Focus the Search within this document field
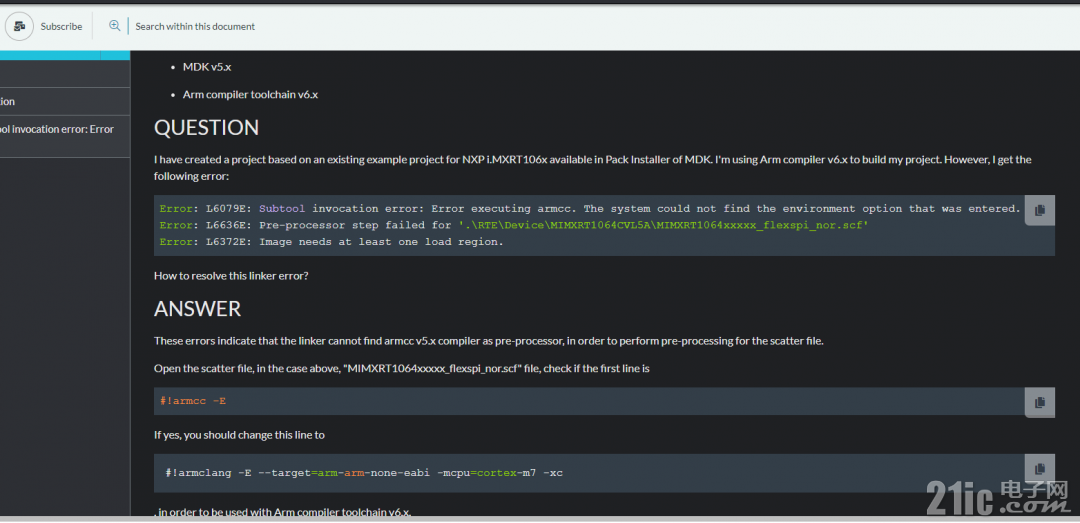The height and width of the screenshot is (523, 1080). [195, 26]
